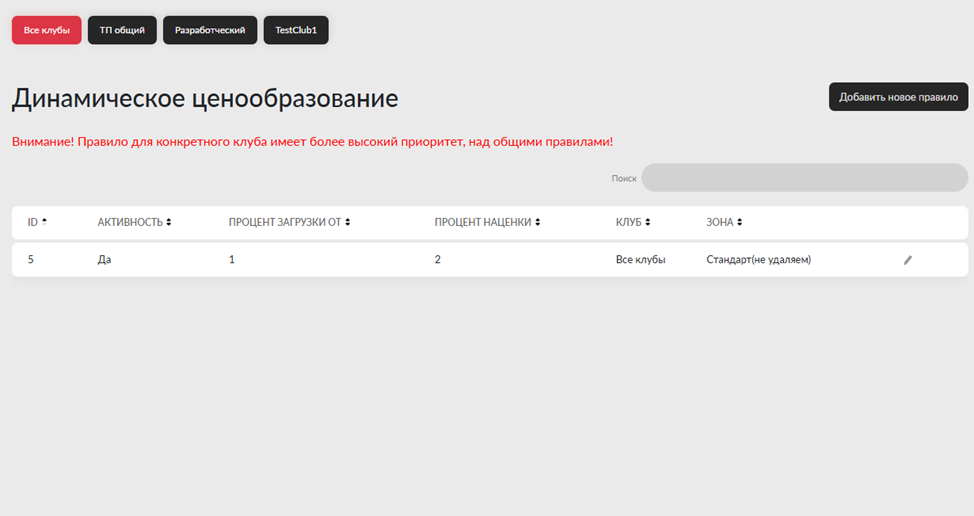The image size is (974, 516).
Task: Choose the TestClub1 club tab
Action: 296,30
